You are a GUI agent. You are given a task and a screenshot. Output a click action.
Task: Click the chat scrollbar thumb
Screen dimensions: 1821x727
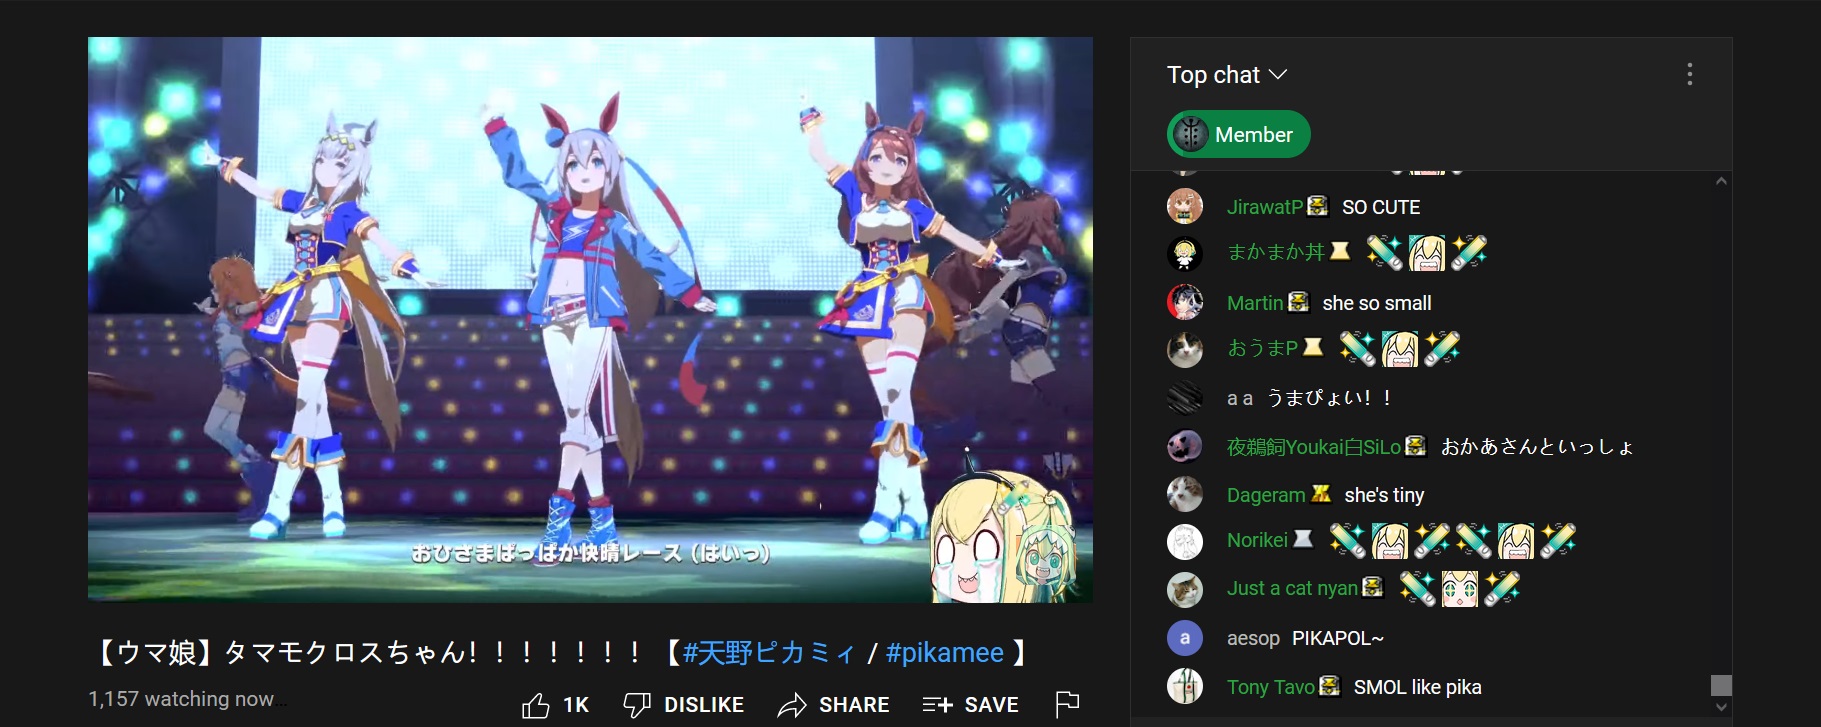[x=1721, y=685]
